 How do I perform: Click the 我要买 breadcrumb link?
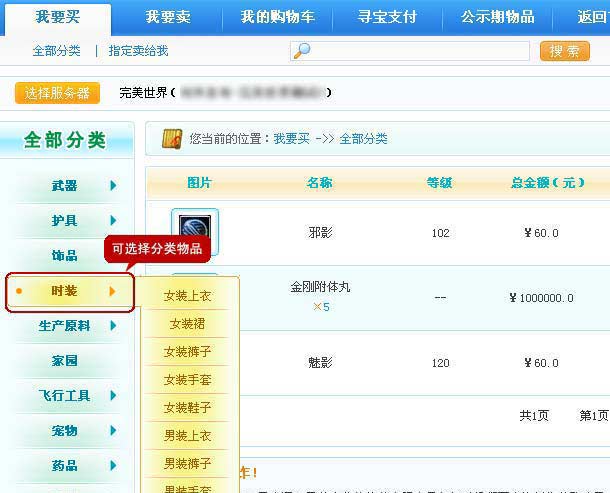tap(291, 139)
